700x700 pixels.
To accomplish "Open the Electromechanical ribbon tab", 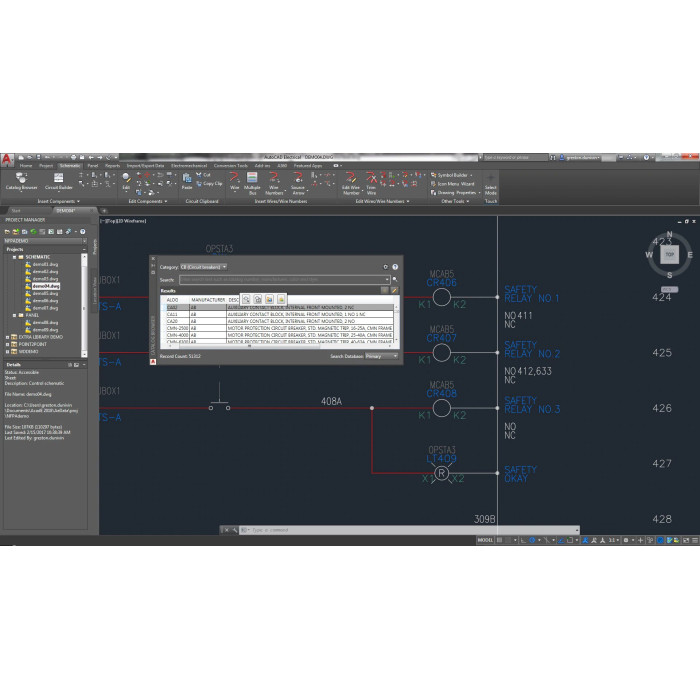I will tap(189, 166).
